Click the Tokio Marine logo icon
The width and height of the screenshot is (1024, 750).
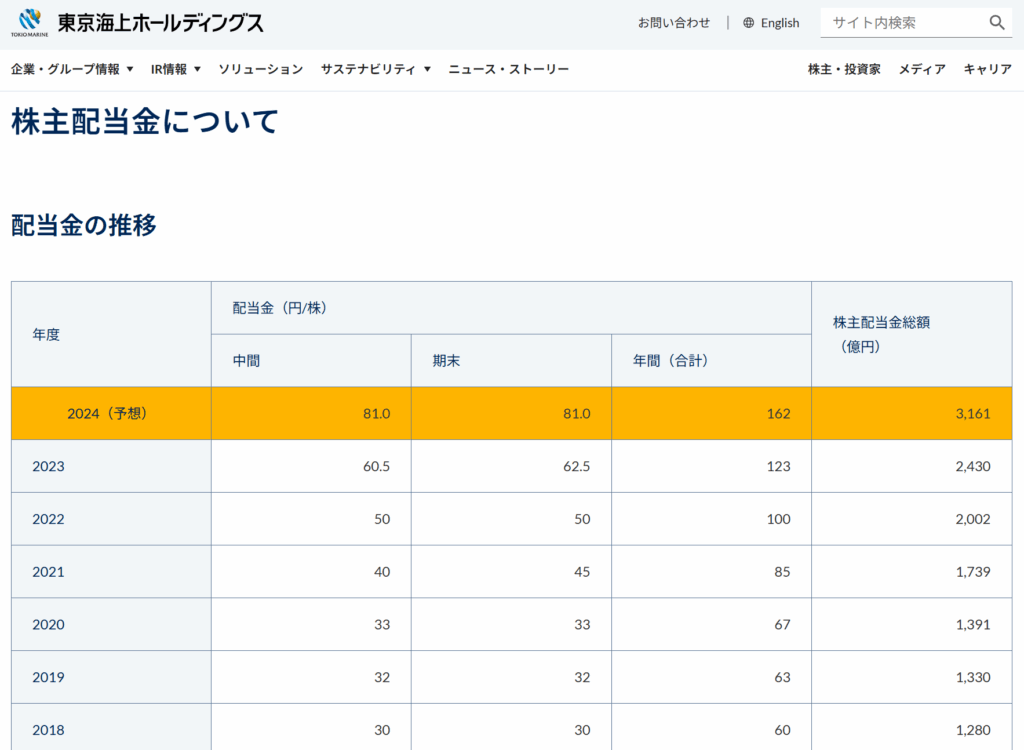pos(29,23)
